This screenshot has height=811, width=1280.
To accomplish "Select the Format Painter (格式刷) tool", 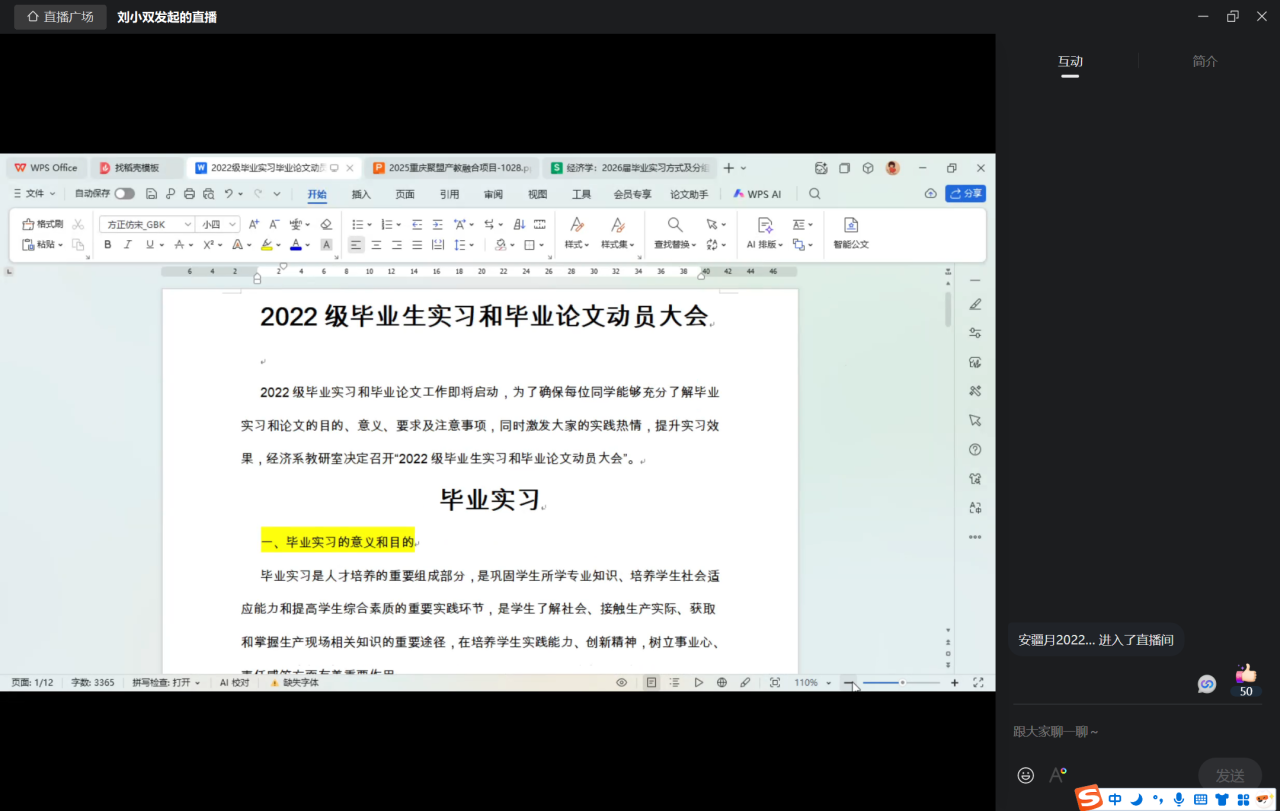I will (43, 224).
